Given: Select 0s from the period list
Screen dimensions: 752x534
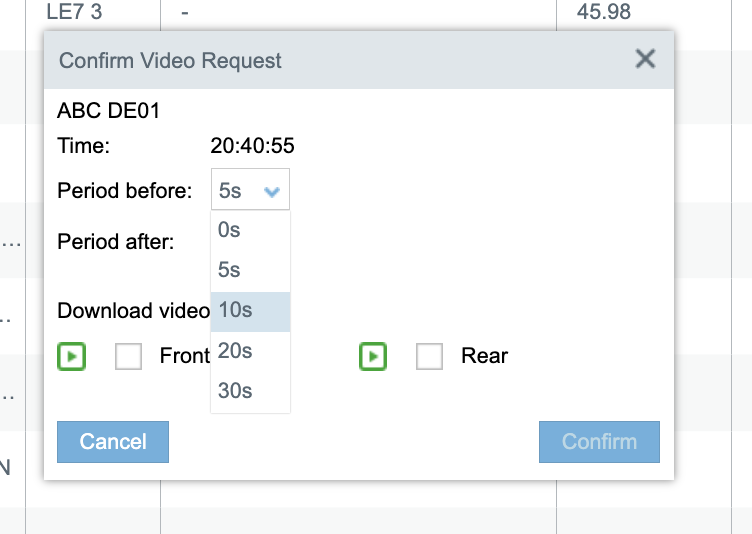Looking at the screenshot, I should (230, 230).
